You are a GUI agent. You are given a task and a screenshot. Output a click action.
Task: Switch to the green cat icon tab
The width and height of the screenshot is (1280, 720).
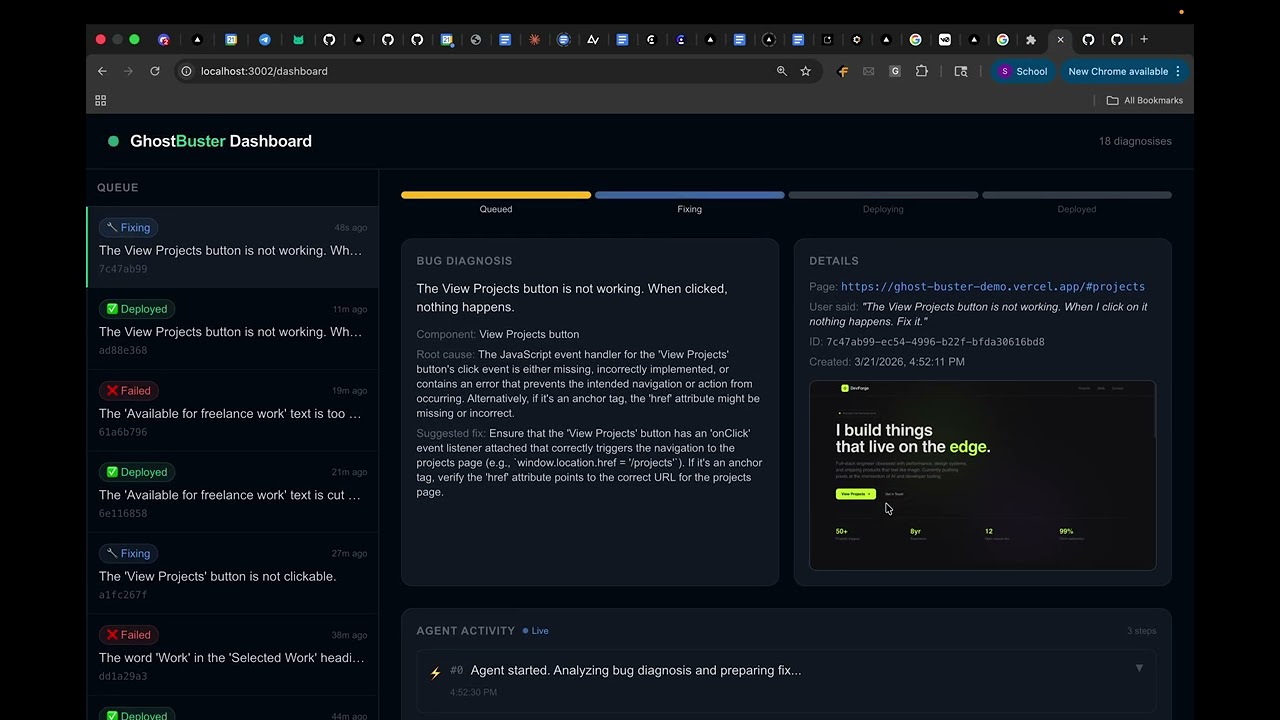pyautogui.click(x=298, y=40)
